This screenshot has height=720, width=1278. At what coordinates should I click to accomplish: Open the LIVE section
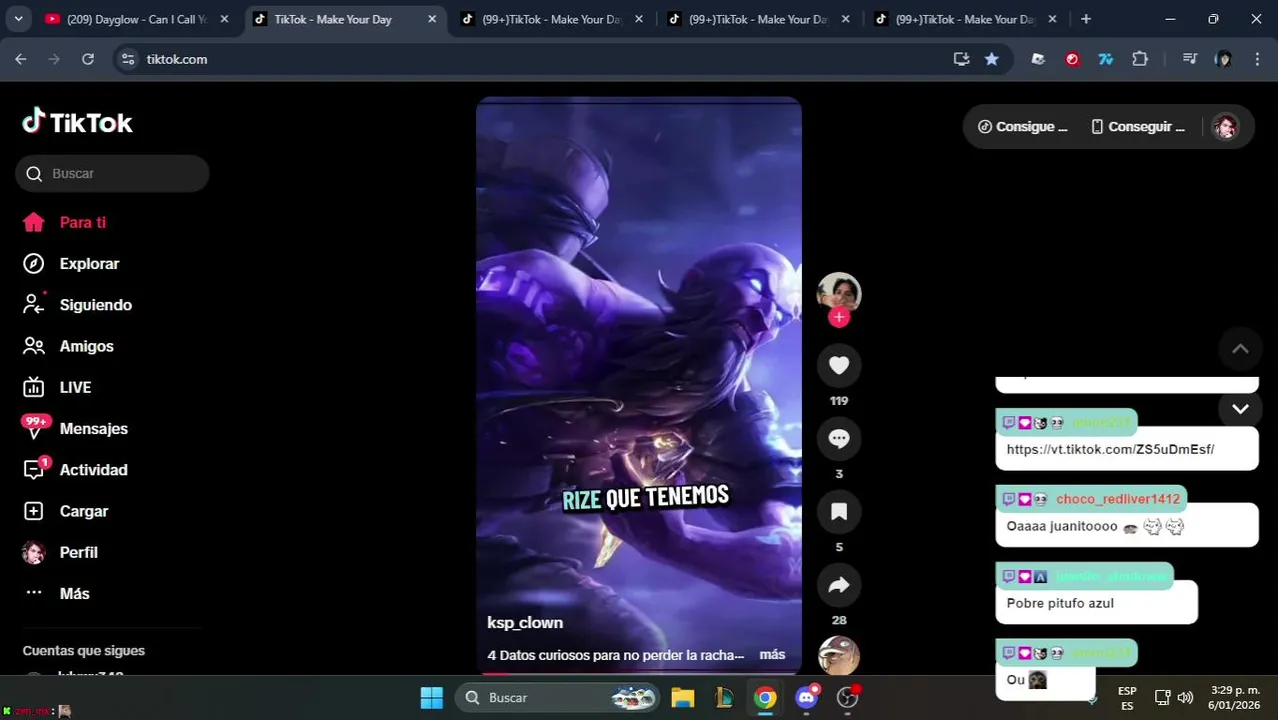pos(57,387)
